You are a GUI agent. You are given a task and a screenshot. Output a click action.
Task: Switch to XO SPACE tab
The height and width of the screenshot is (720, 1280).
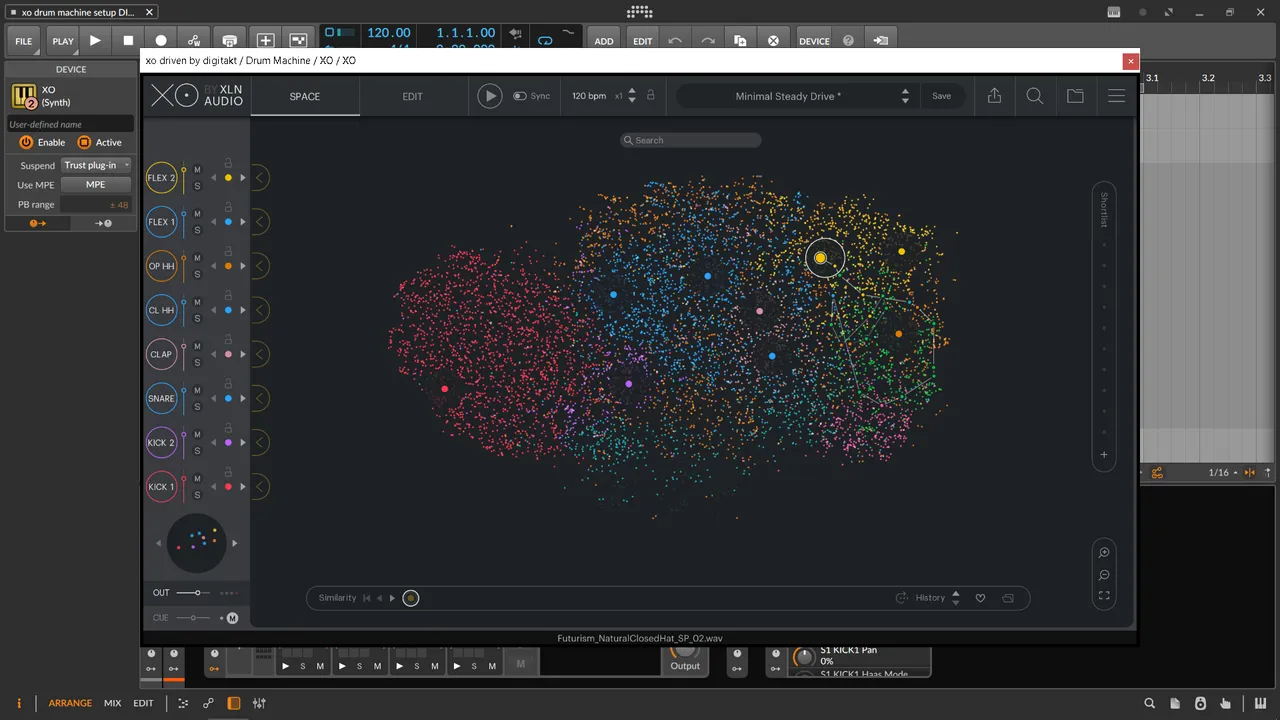(305, 97)
